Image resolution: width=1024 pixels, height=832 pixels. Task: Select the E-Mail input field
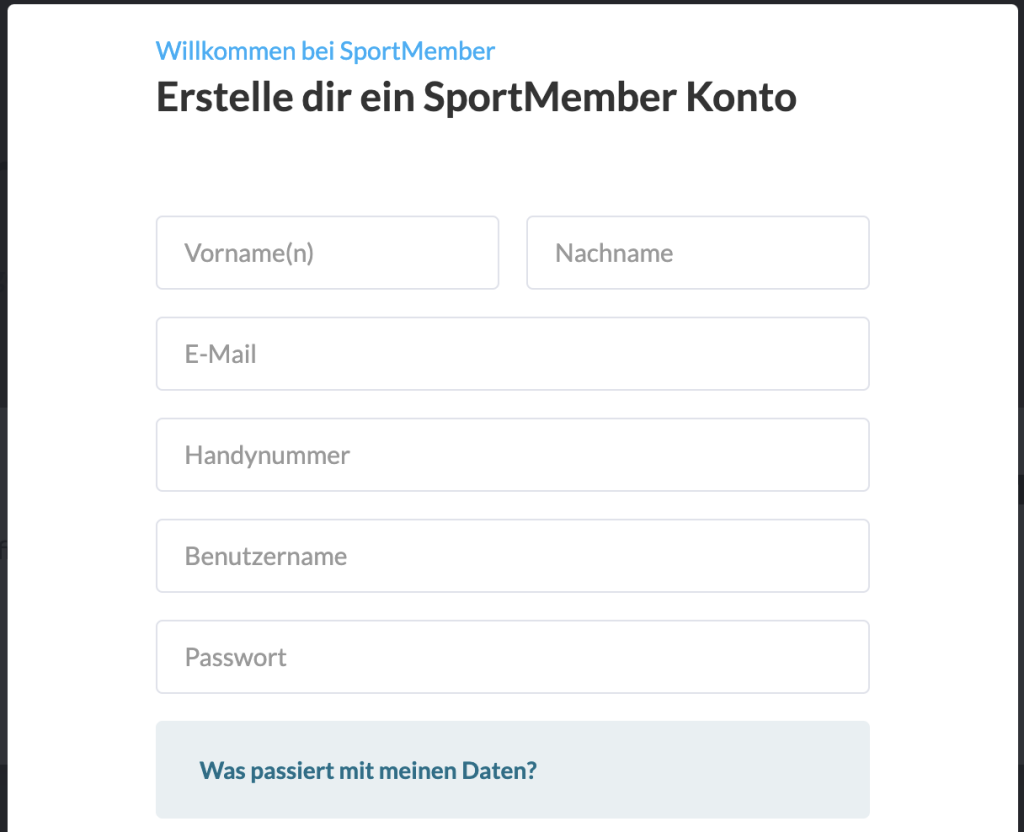(512, 354)
